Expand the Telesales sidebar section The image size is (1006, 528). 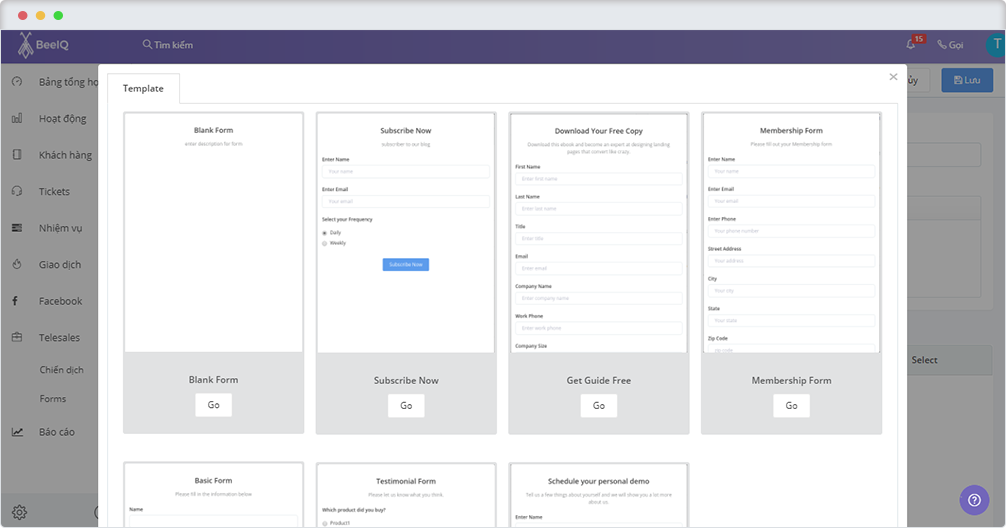click(59, 338)
